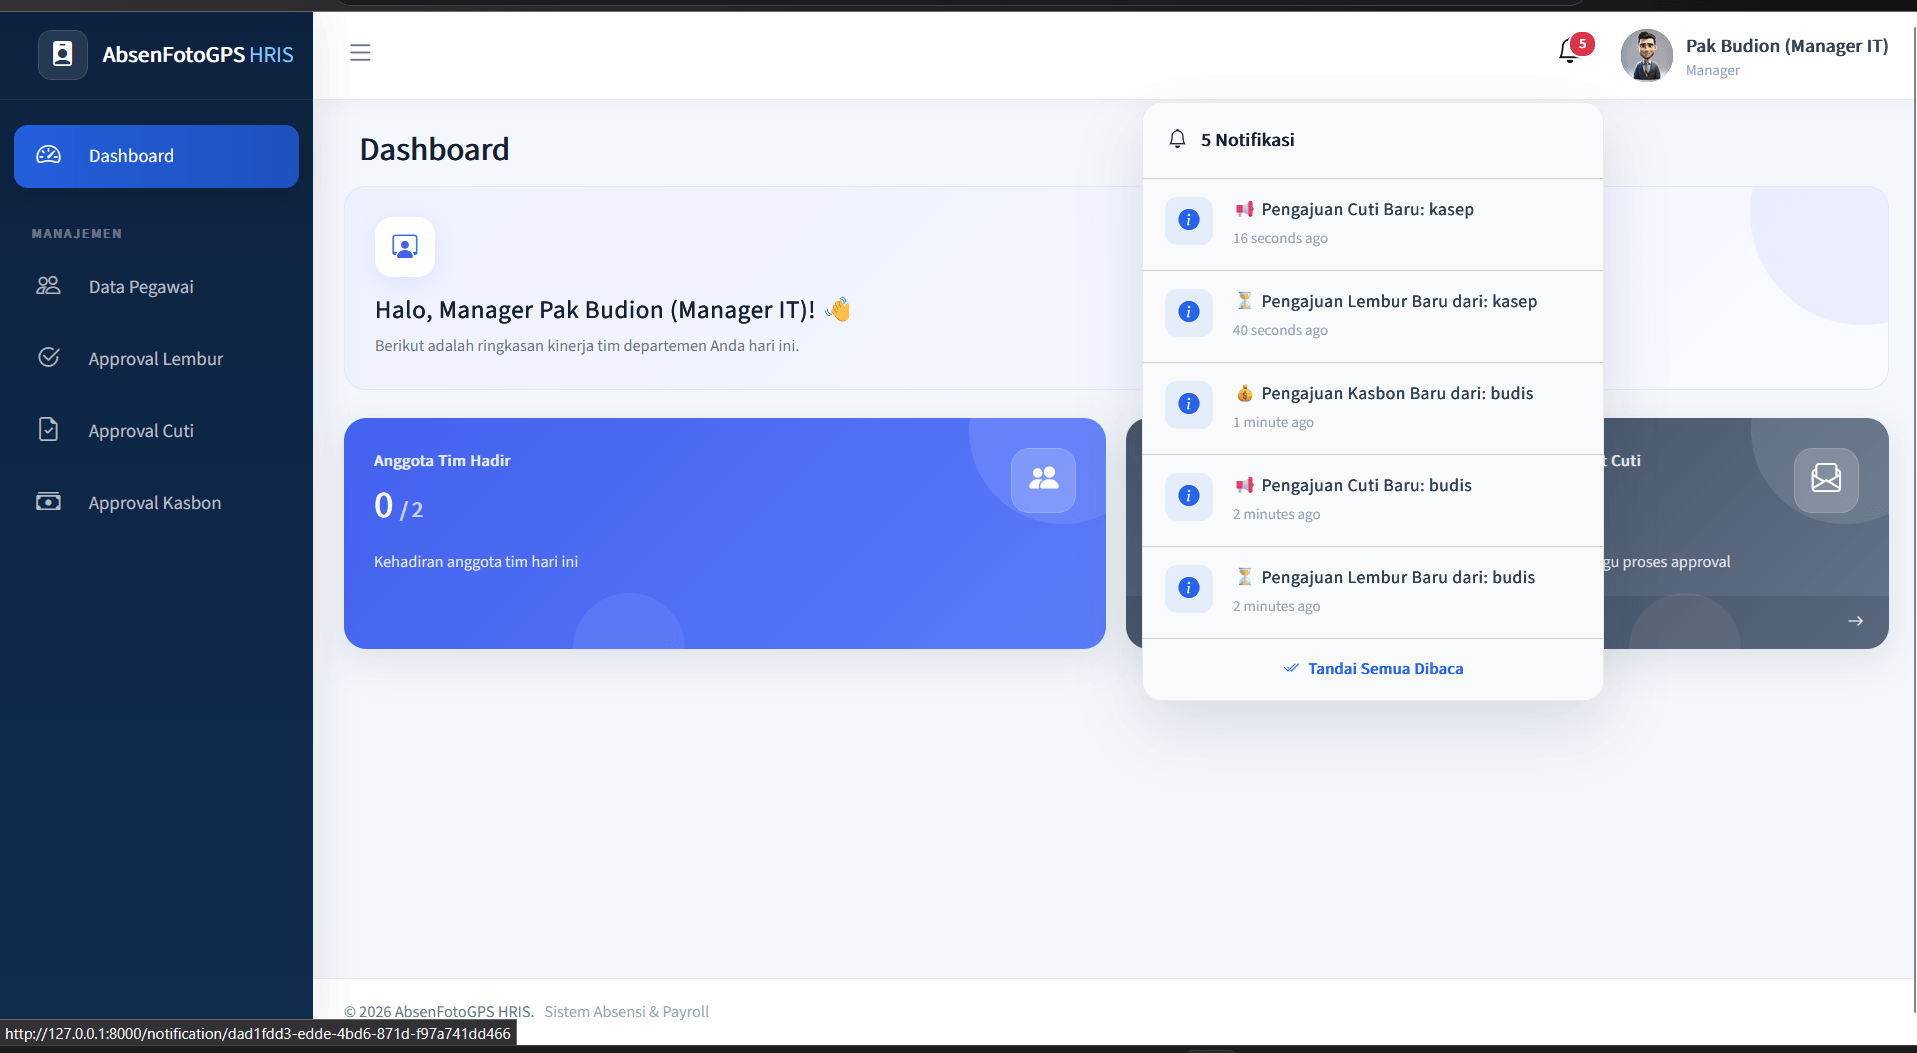This screenshot has height=1053, width=1917.
Task: Open notification Pengajuan Kasbon Baru dari: budis
Action: 1372,408
